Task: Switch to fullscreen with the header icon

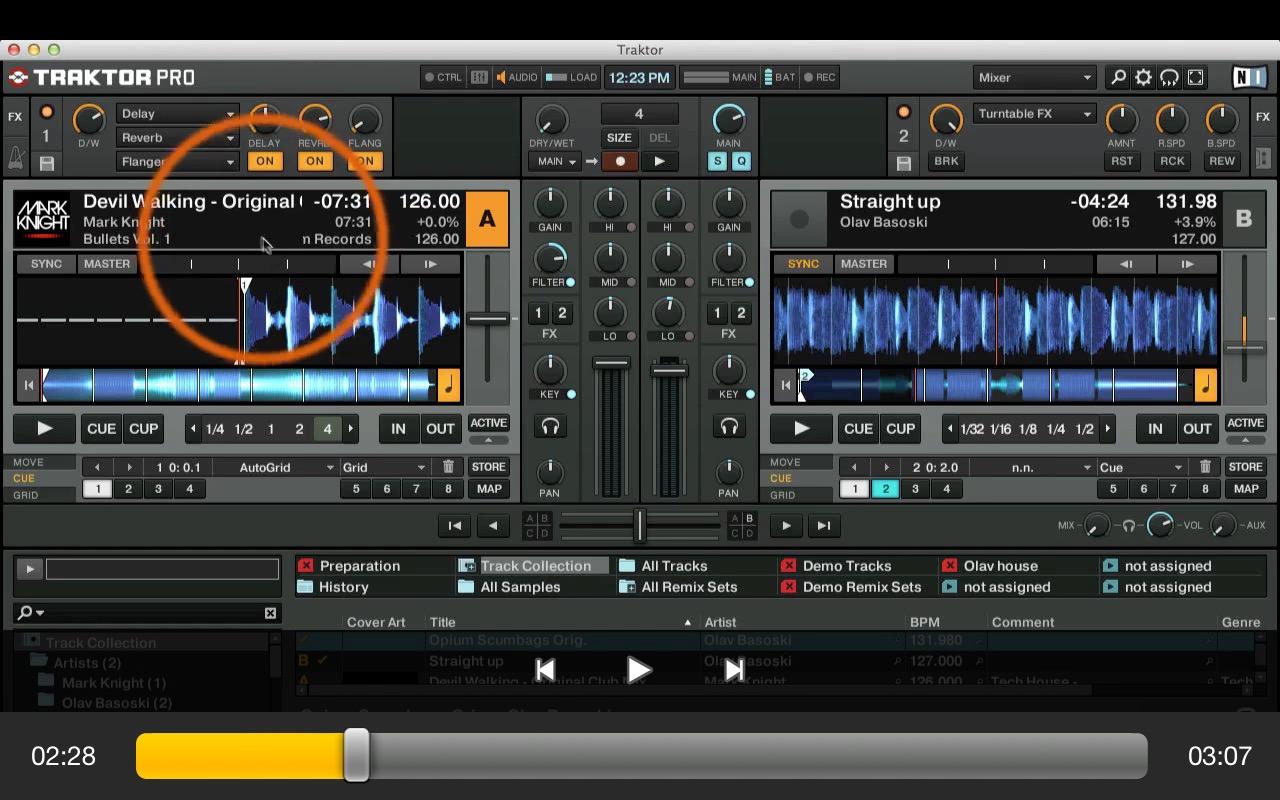Action: click(x=1195, y=77)
